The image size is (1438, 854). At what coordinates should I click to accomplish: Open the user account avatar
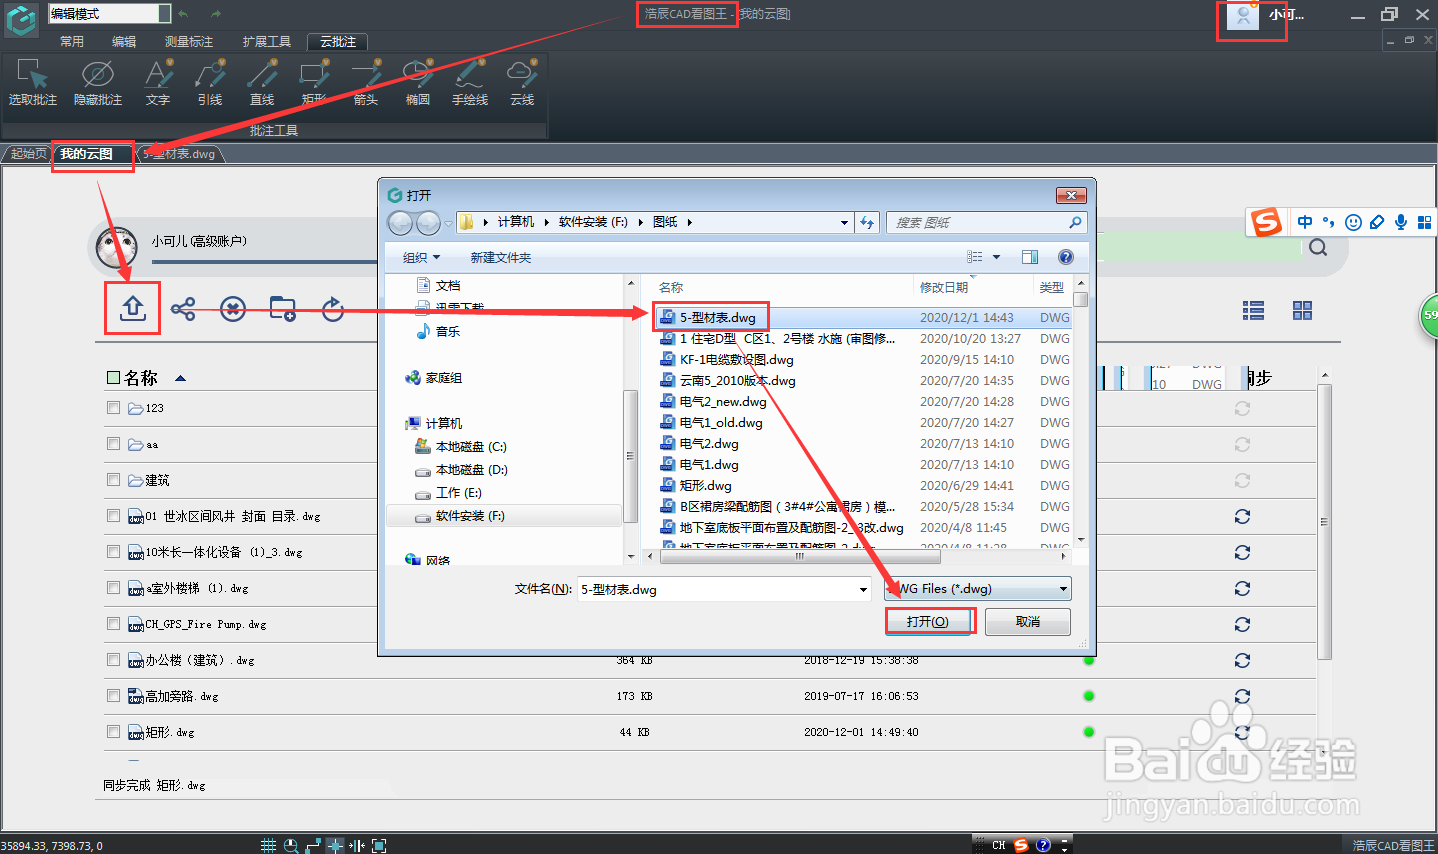(x=1242, y=15)
